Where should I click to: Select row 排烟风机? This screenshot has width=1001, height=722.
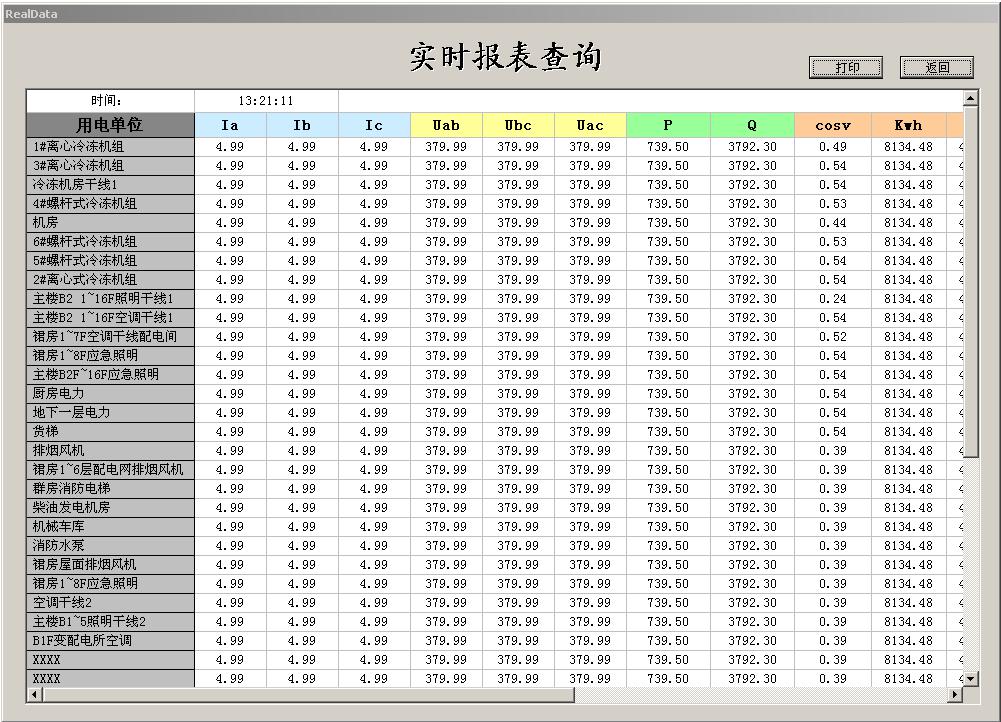click(x=110, y=451)
